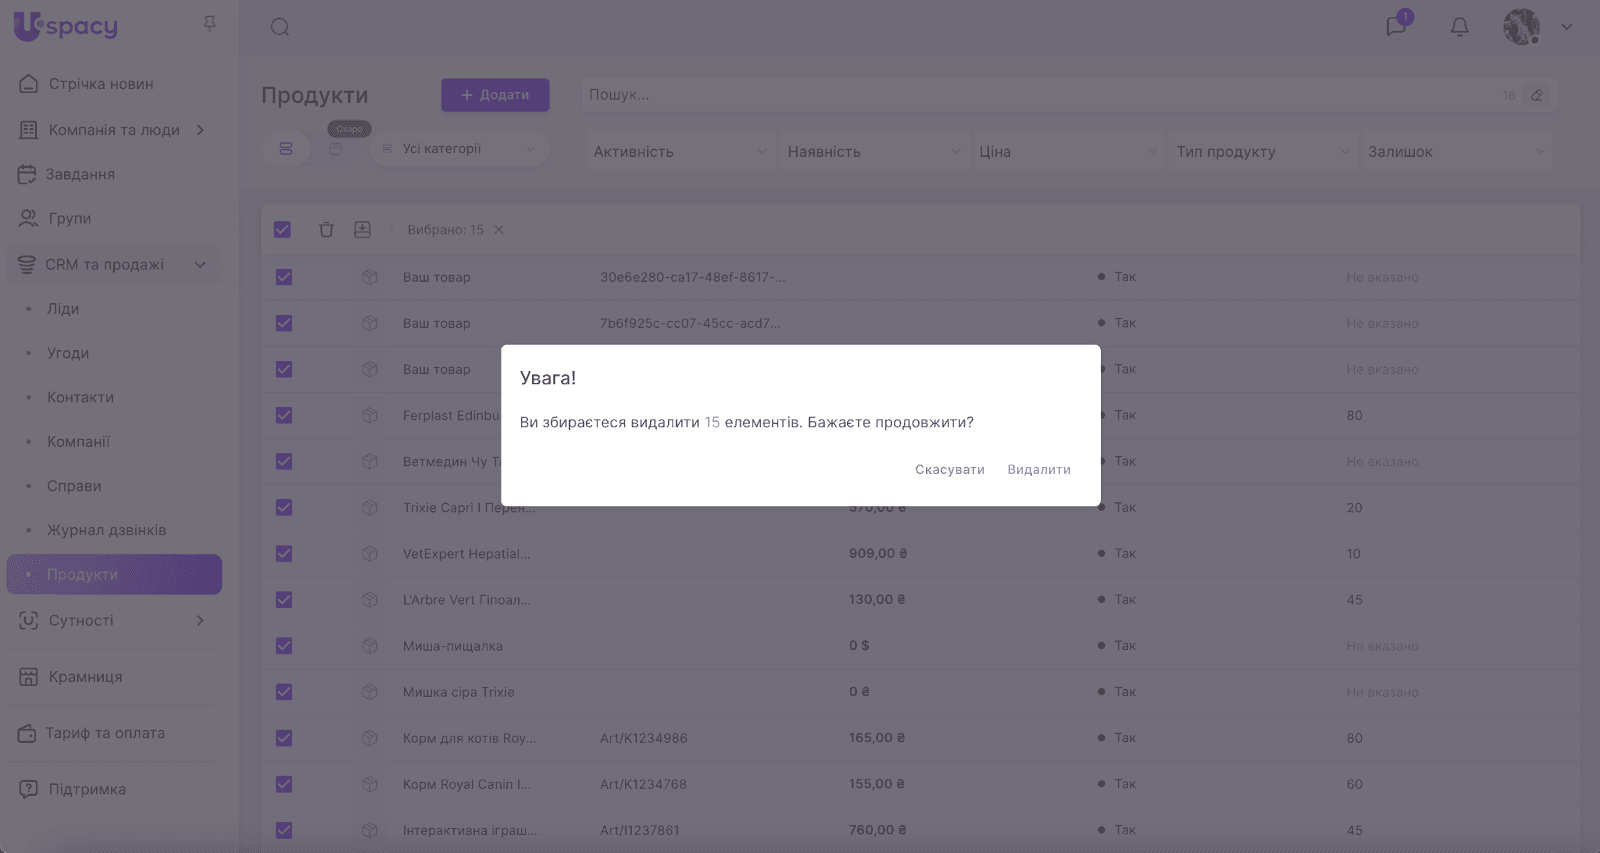The image size is (1600, 853).
Task: Click the trash delete icon in toolbar
Action: click(326, 230)
